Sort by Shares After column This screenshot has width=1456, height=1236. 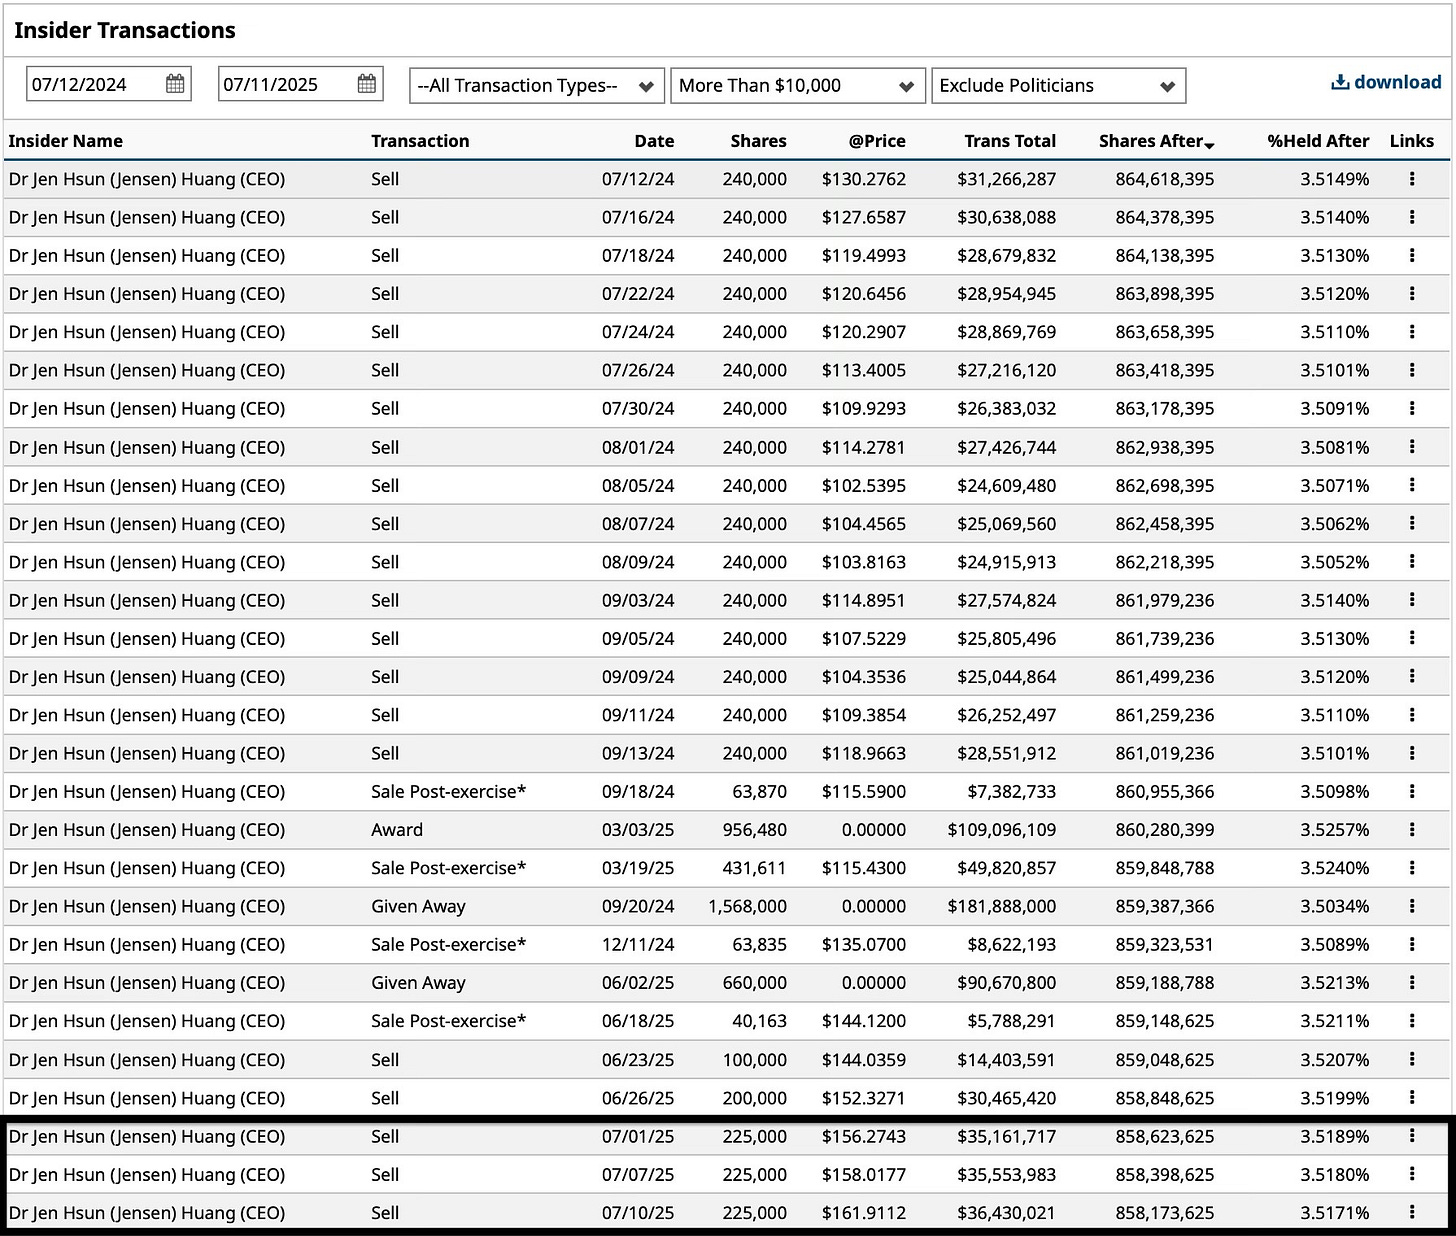(1156, 141)
